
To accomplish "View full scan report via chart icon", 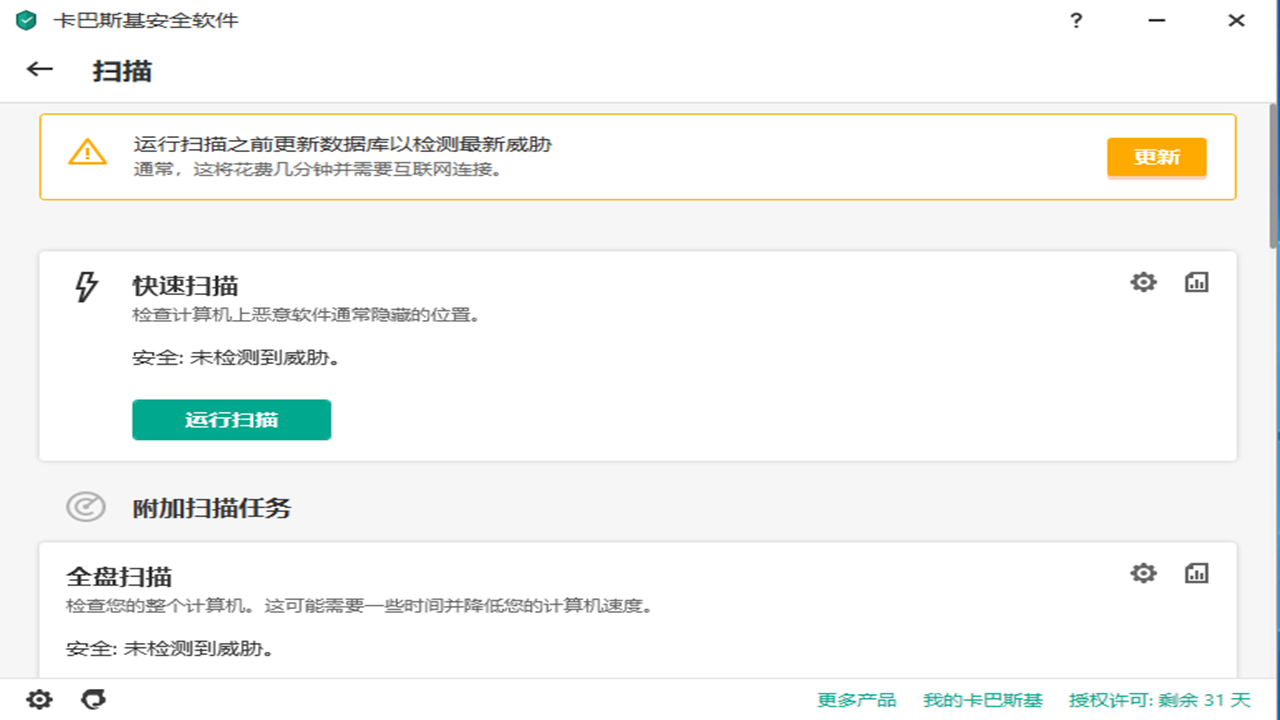I will point(1197,573).
